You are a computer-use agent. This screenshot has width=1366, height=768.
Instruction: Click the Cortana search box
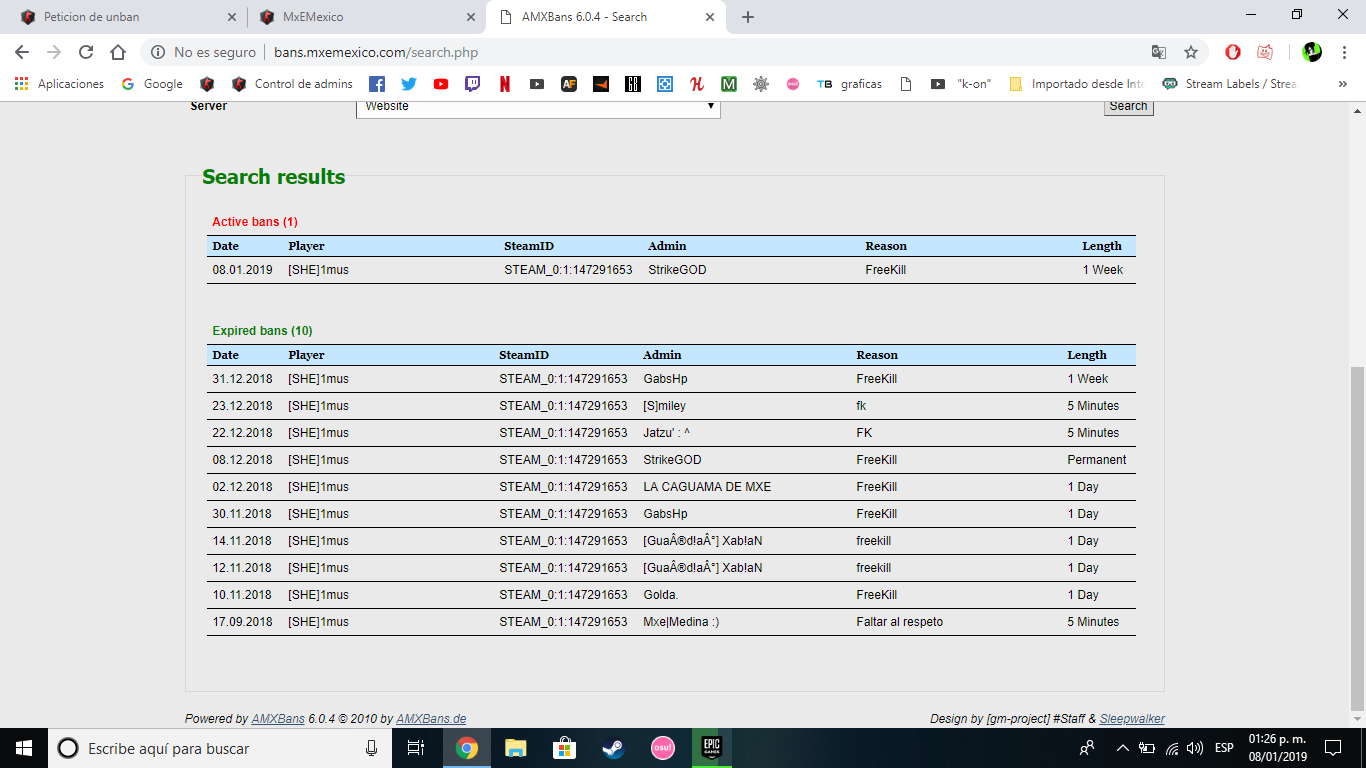click(x=220, y=748)
